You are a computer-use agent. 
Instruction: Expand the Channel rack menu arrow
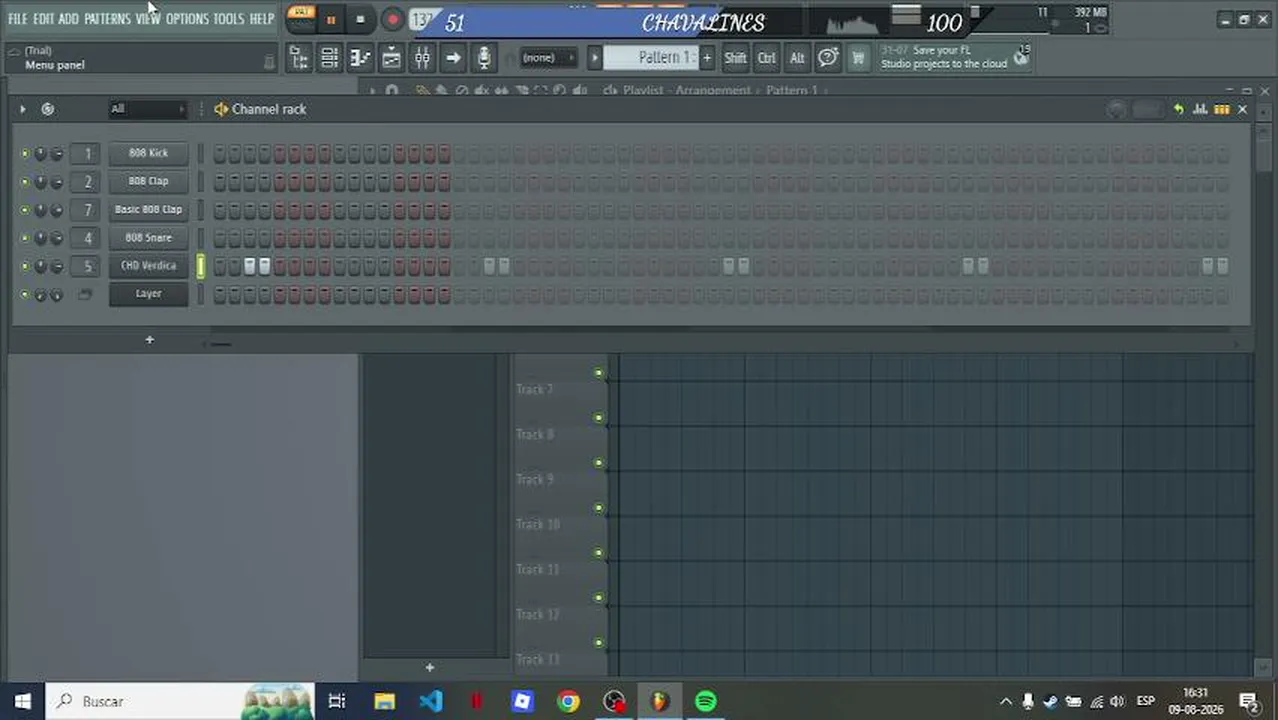point(22,109)
